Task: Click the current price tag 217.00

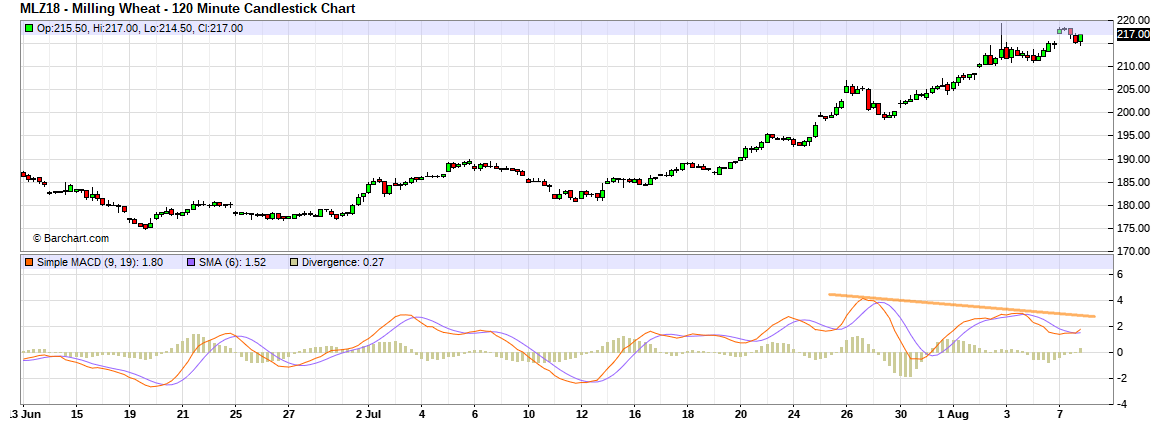Action: (x=1133, y=35)
